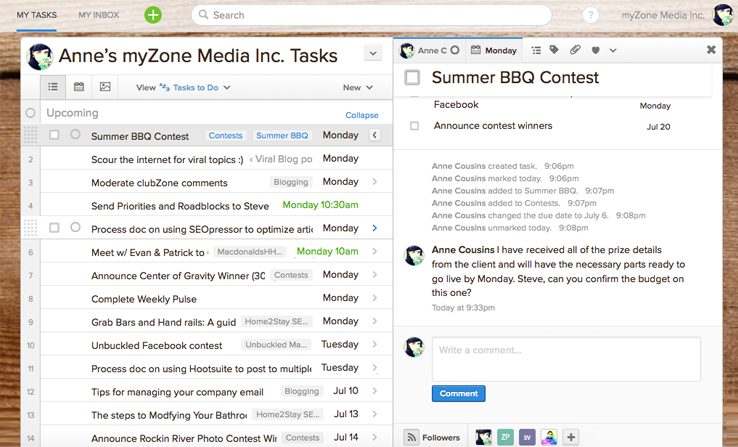Image resolution: width=738 pixels, height=447 pixels.
Task: Switch to files image view icon
Action: point(105,87)
